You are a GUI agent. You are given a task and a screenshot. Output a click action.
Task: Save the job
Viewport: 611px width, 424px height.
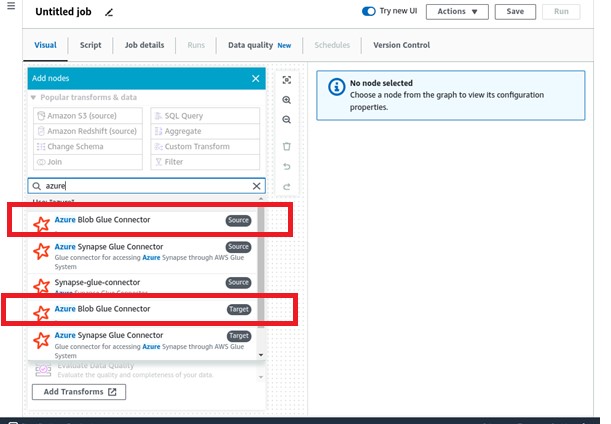pos(515,12)
